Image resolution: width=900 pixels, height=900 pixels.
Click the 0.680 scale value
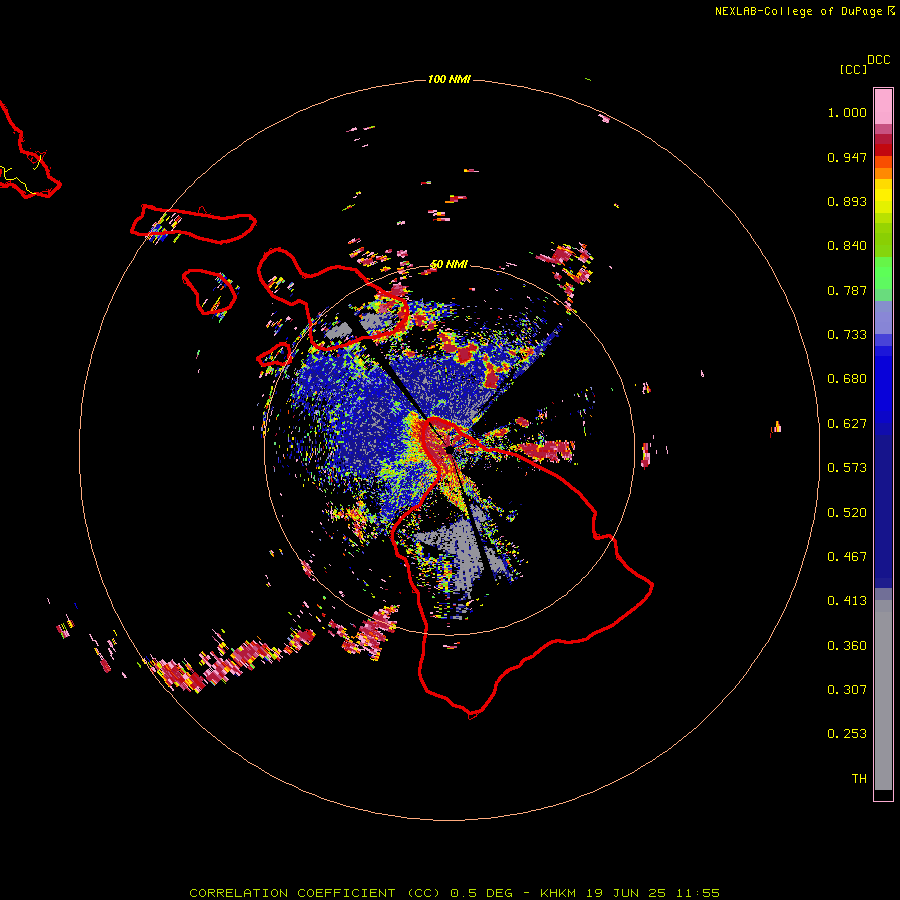tap(847, 379)
